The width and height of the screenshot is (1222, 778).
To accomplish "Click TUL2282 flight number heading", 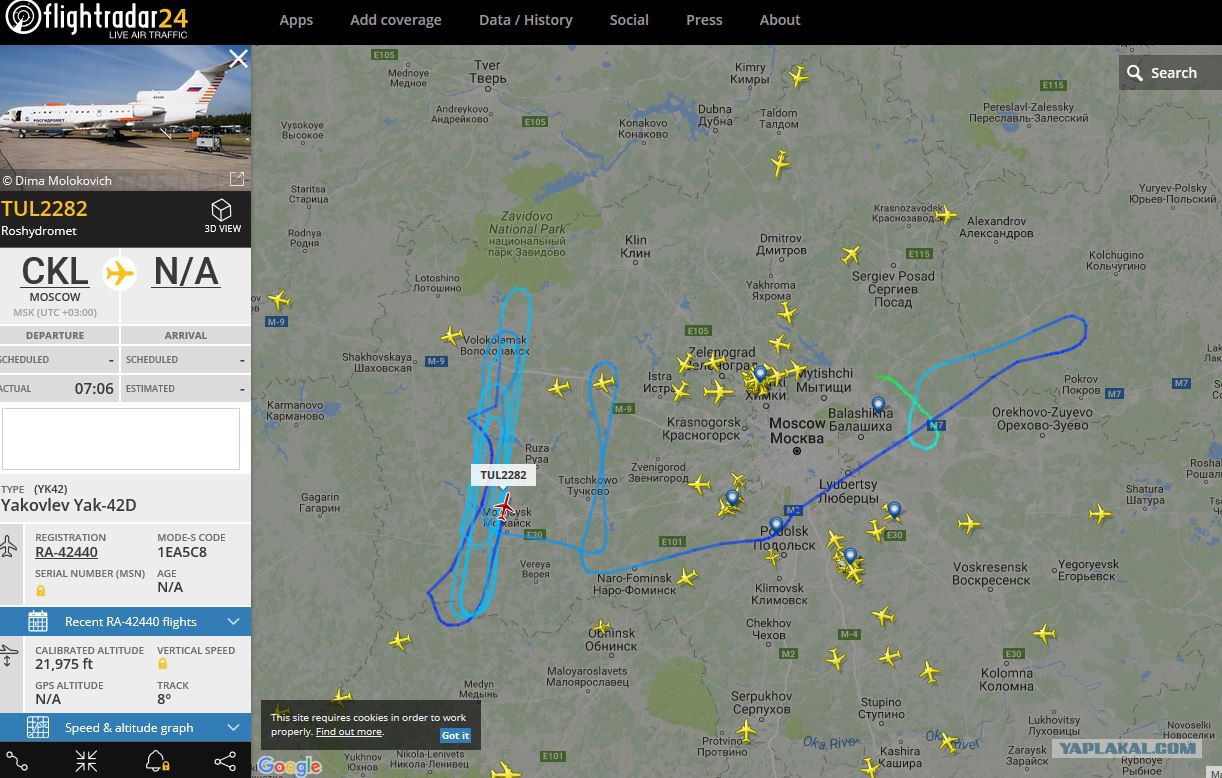I will [x=44, y=209].
